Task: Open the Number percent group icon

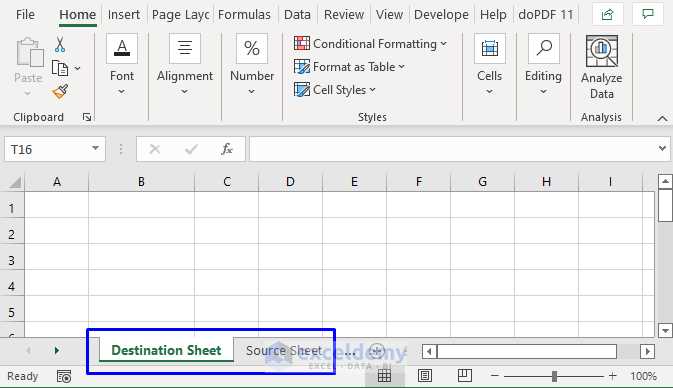Action: click(x=252, y=48)
